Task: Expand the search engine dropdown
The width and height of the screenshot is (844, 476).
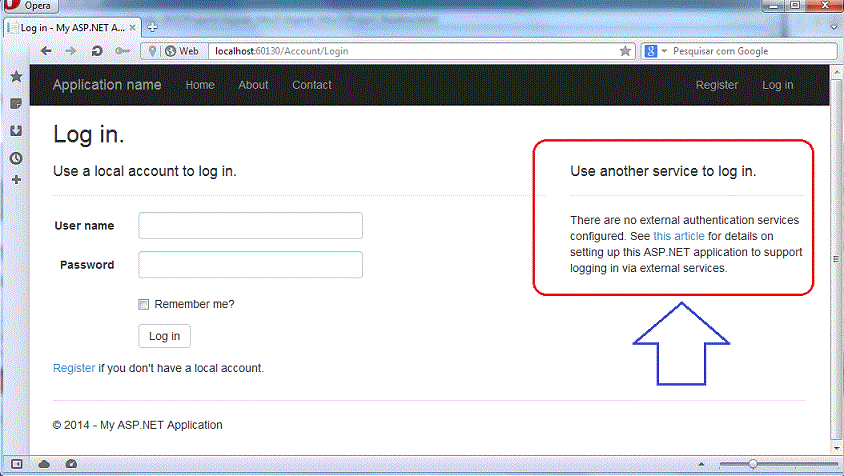Action: tap(664, 51)
